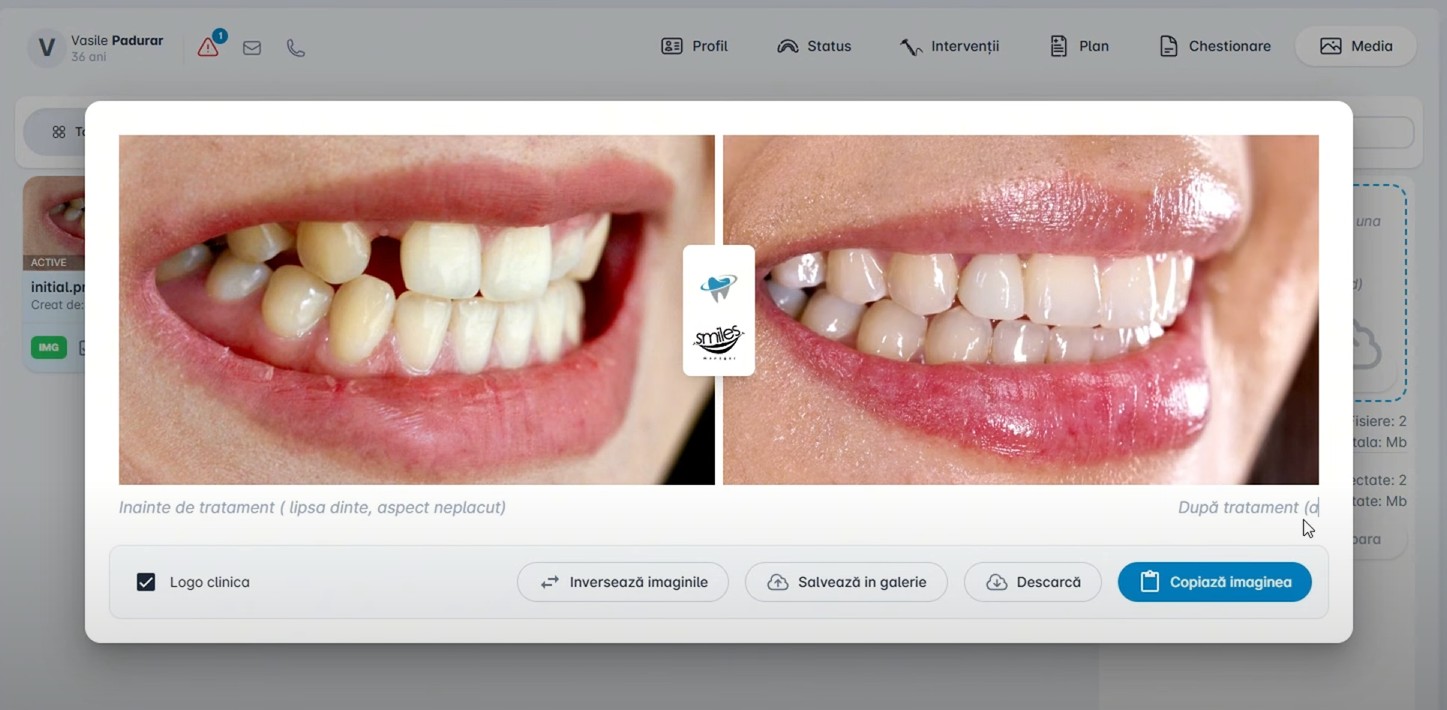This screenshot has height=710, width=1447.
Task: Click the swap arrows icon on Inversează imaginile
Action: (549, 581)
